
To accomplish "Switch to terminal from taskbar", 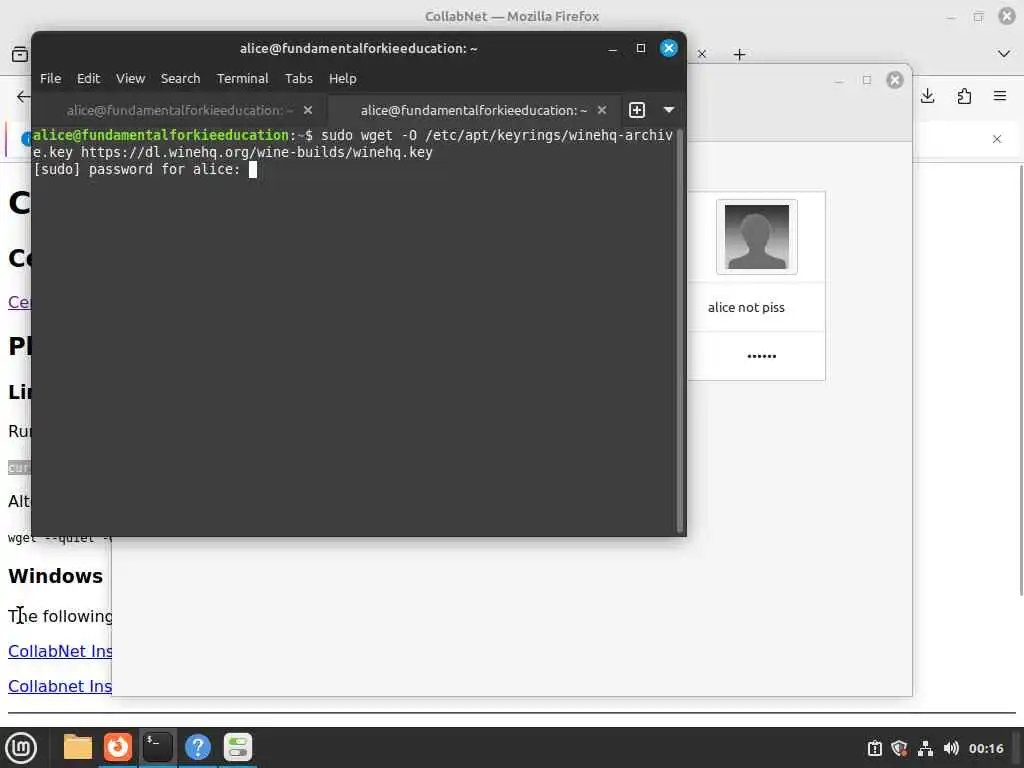I will [157, 747].
